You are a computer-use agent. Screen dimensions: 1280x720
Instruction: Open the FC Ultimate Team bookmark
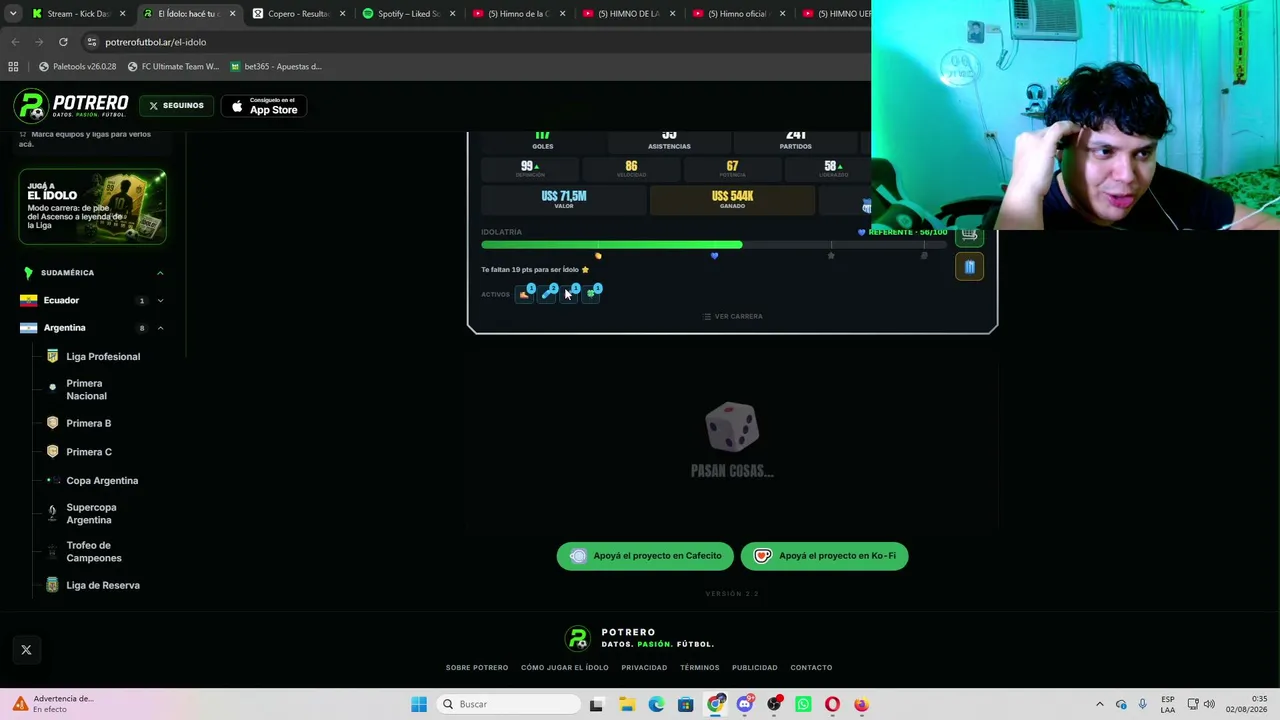[x=173, y=67]
